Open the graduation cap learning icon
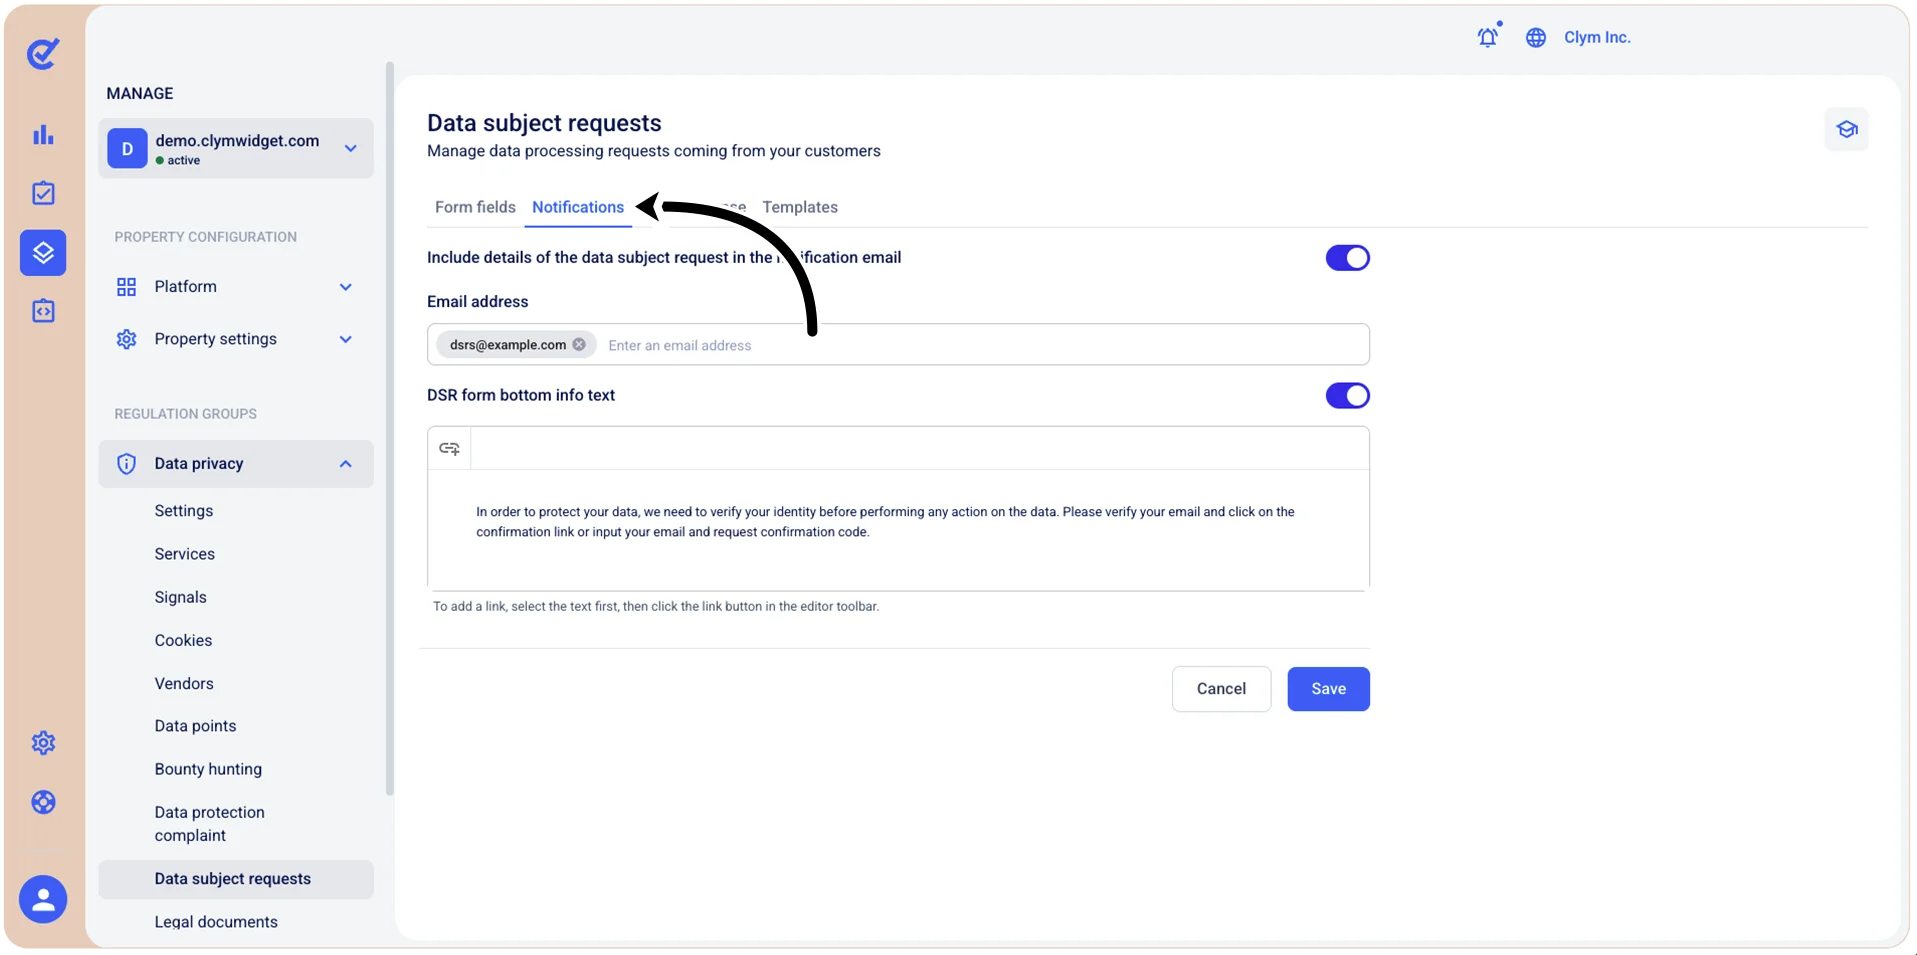Image resolution: width=1917 pixels, height=955 pixels. (1847, 129)
